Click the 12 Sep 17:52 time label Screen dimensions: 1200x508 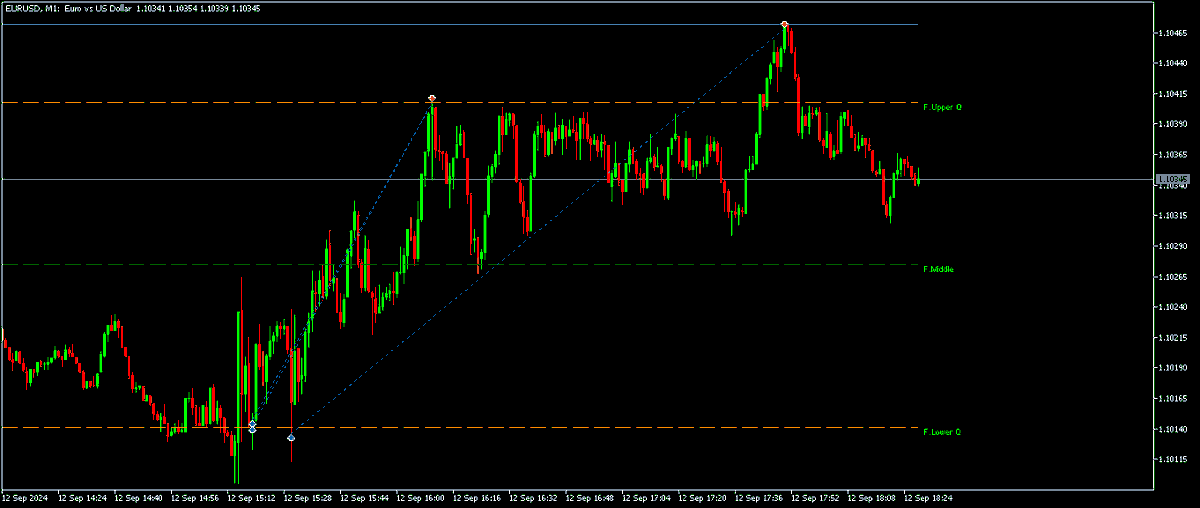pos(817,497)
